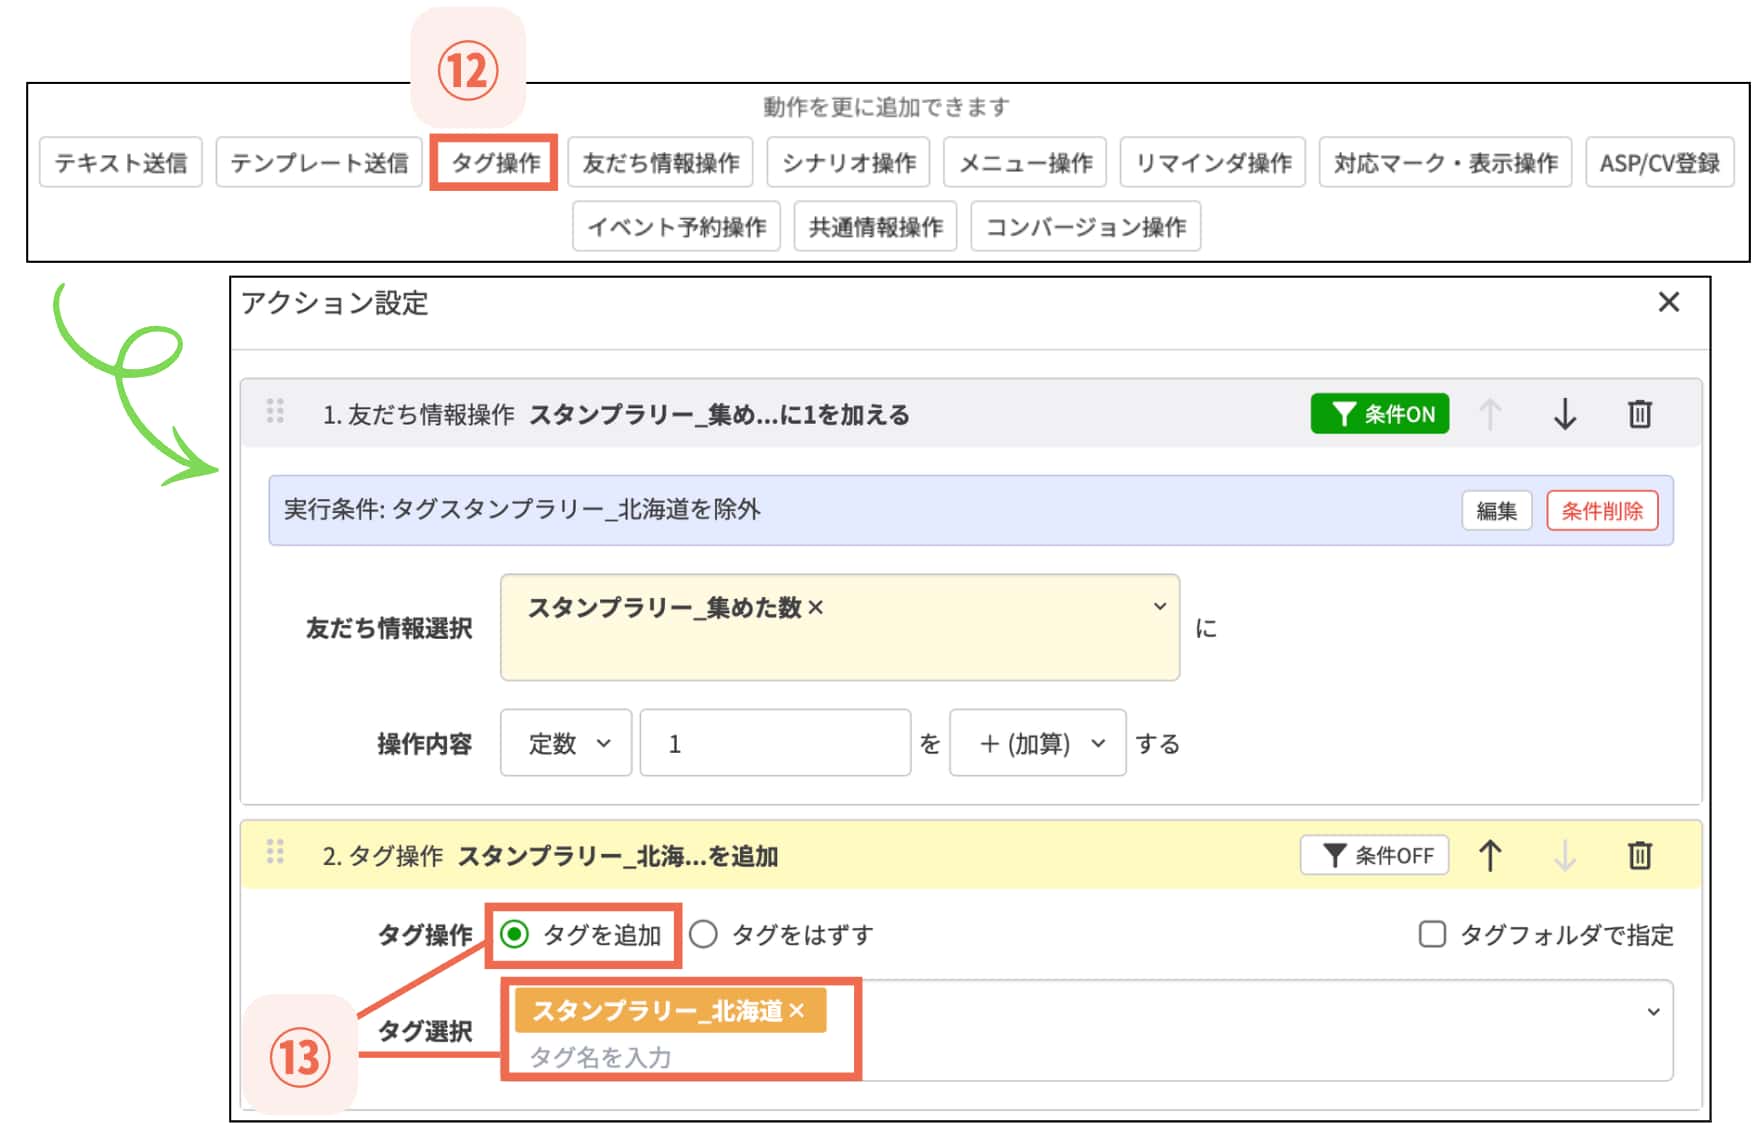1764x1138 pixels.
Task: Enable the タグフォルダで指定 checkbox
Action: (x=1432, y=935)
